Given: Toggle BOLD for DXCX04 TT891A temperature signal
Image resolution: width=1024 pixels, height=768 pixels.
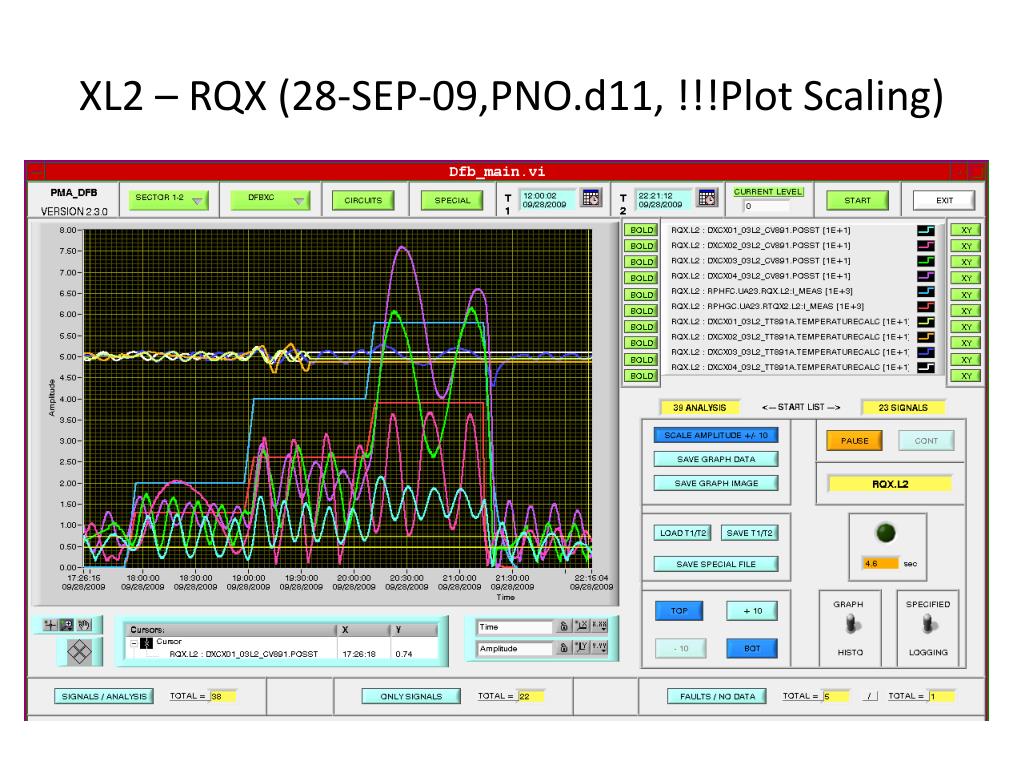Looking at the screenshot, I should coord(641,376).
